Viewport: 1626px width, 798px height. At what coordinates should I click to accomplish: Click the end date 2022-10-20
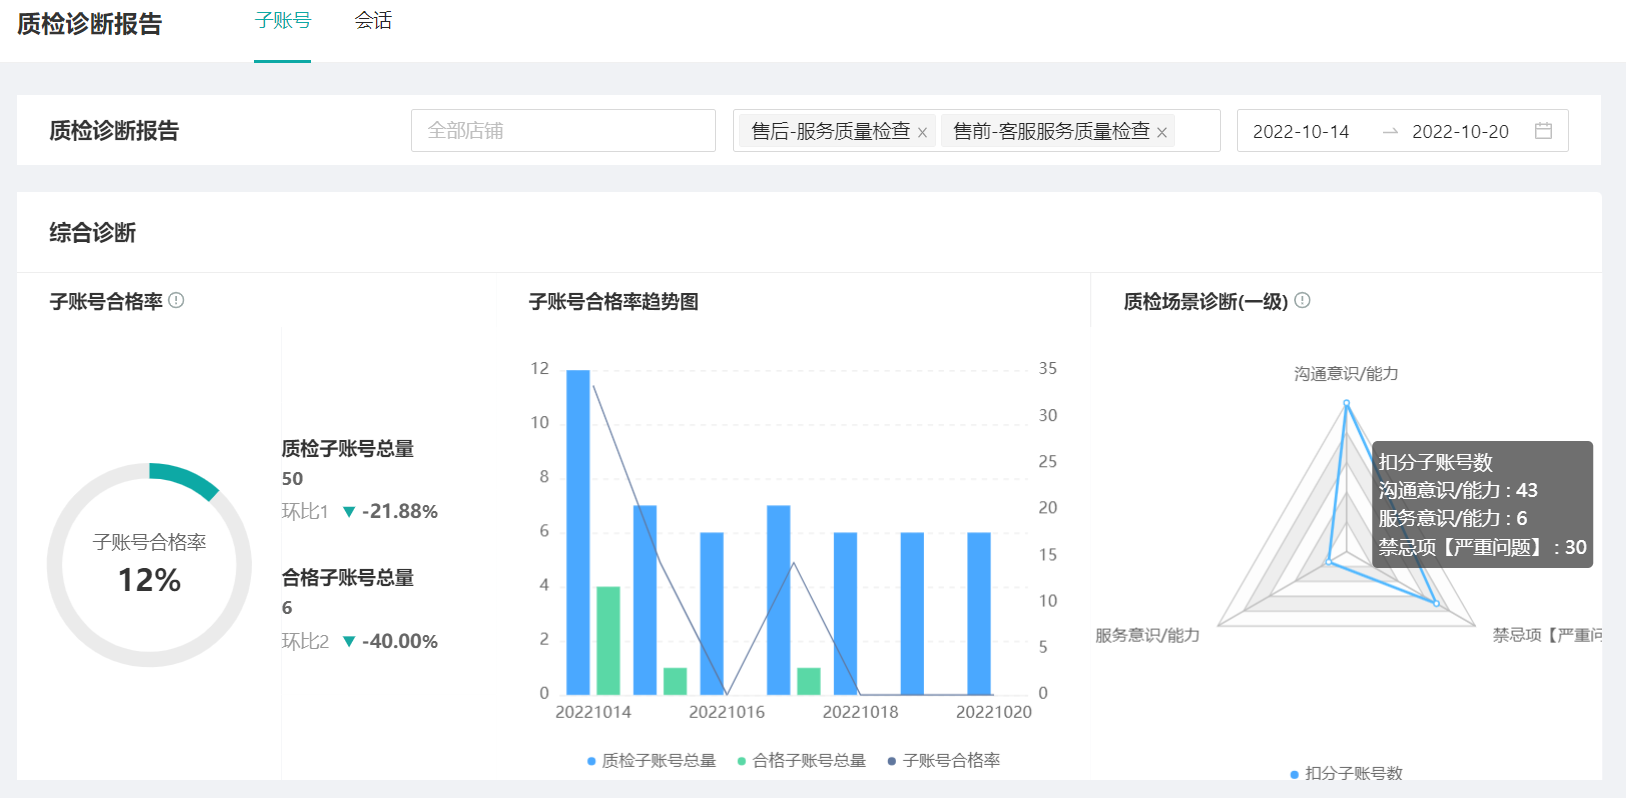pos(1460,132)
